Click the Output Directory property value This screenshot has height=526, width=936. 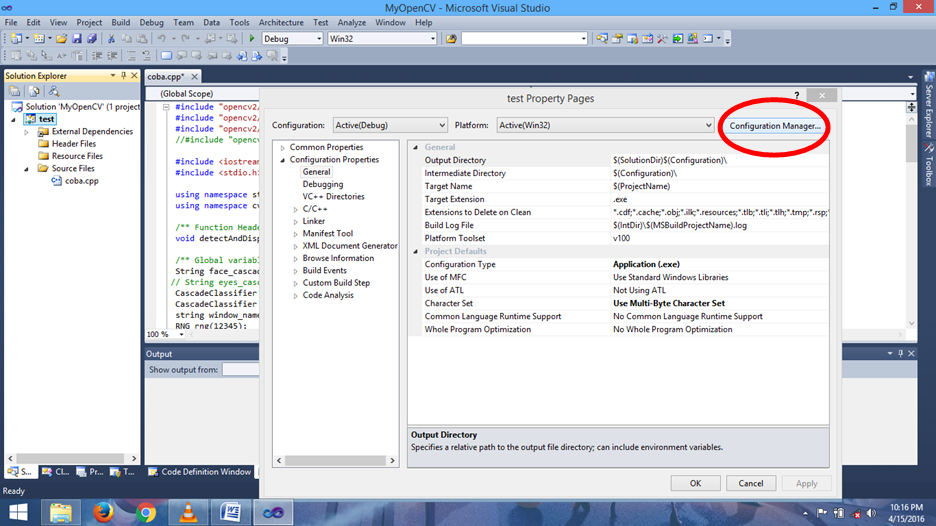coord(720,160)
